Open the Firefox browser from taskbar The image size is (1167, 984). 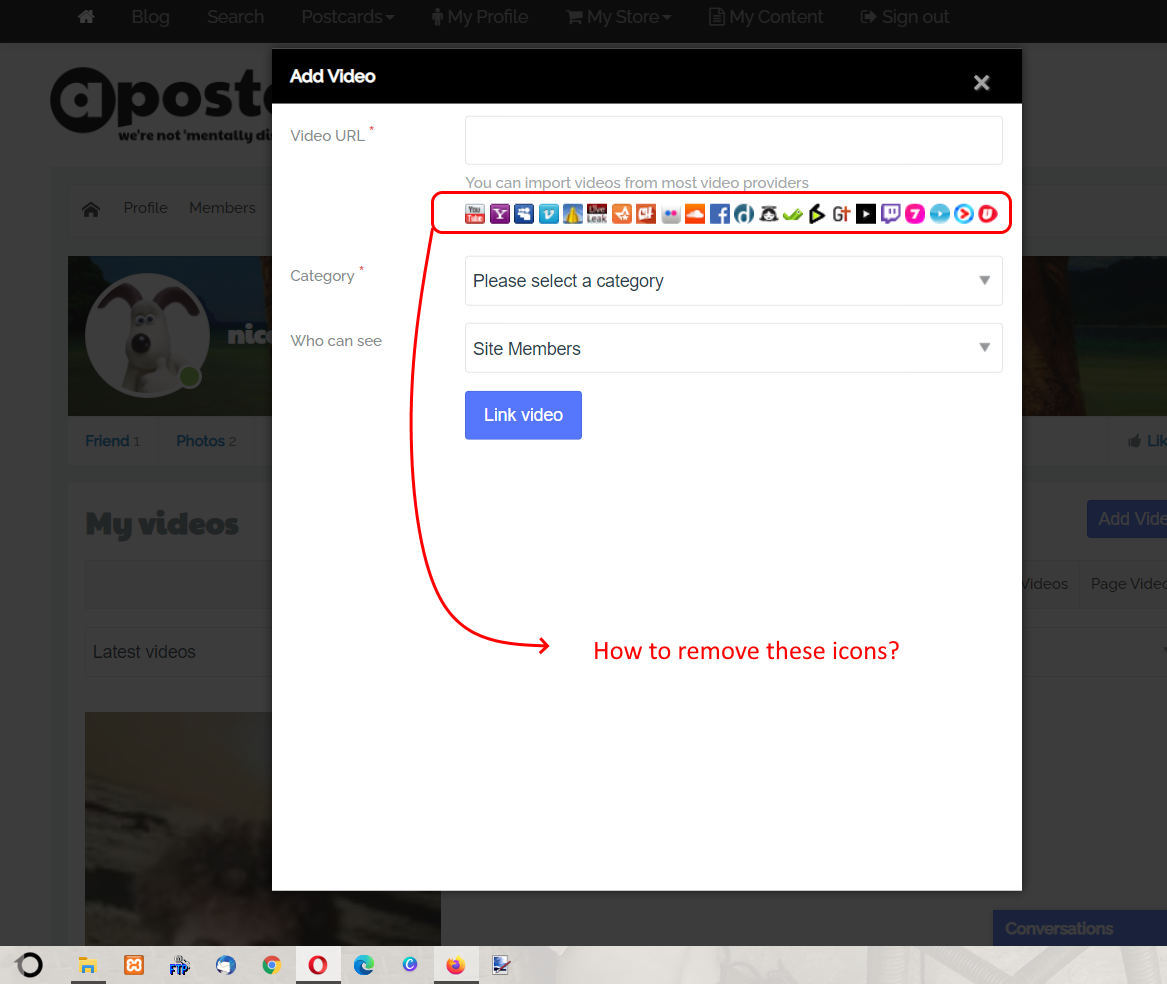pyautogui.click(x=455, y=965)
